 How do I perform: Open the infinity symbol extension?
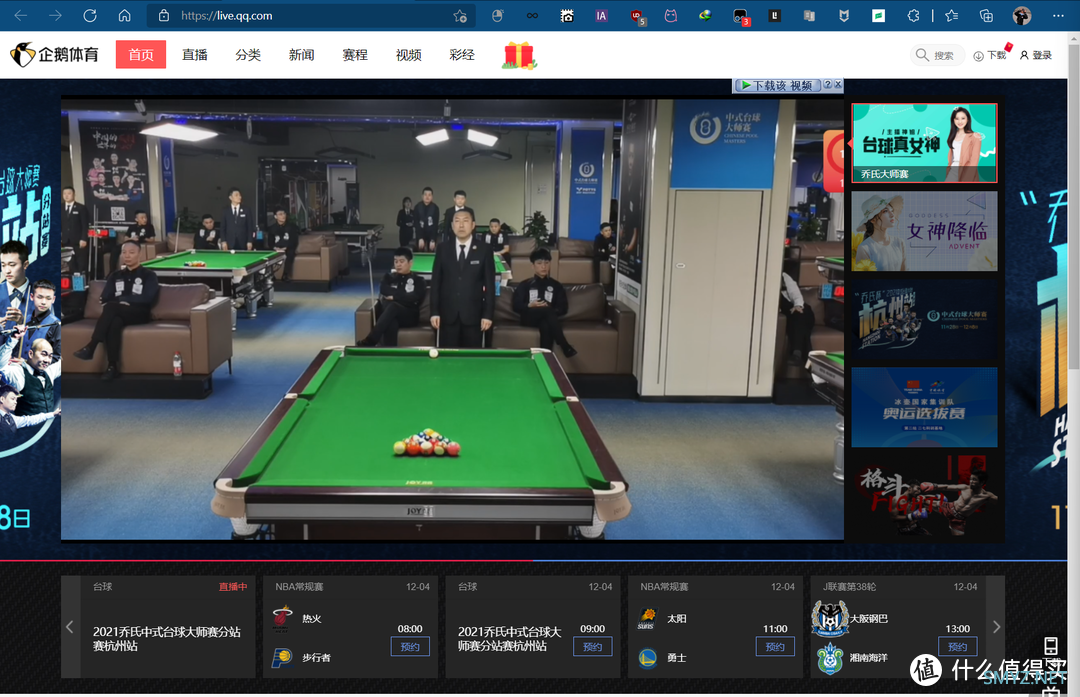coord(532,15)
